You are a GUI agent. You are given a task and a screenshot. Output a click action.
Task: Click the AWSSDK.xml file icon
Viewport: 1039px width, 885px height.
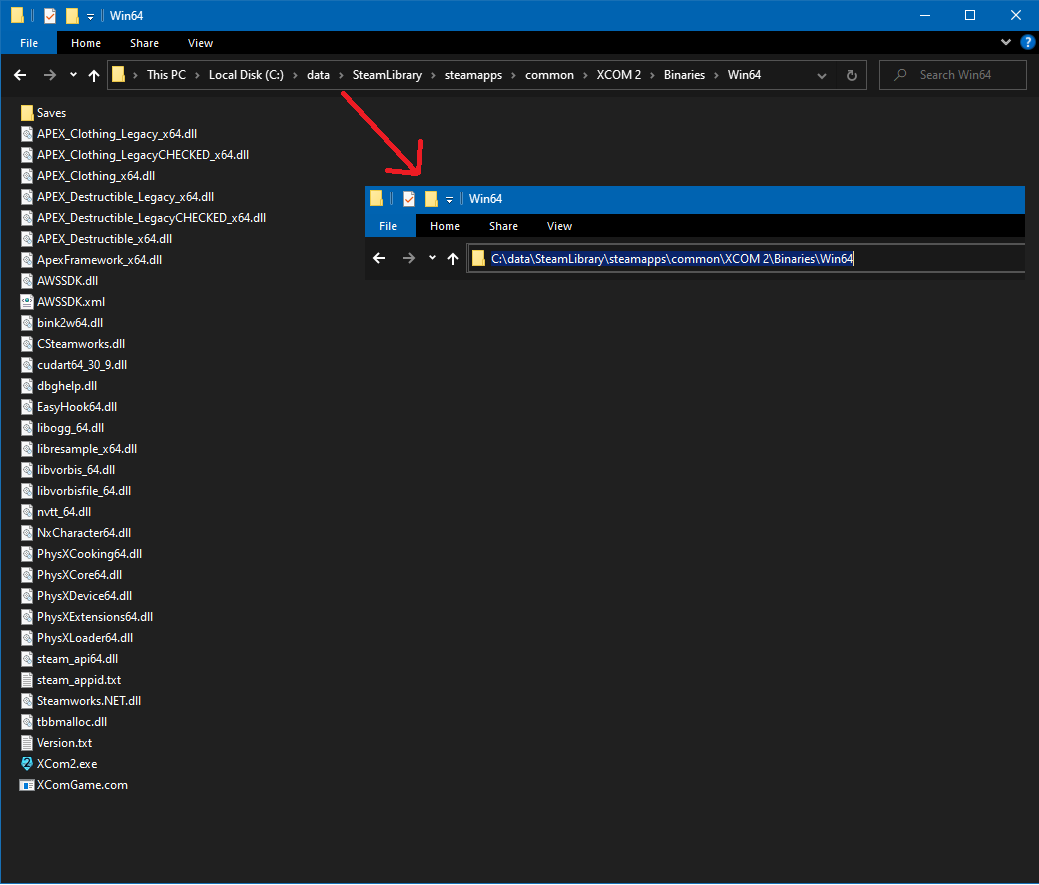pos(27,302)
